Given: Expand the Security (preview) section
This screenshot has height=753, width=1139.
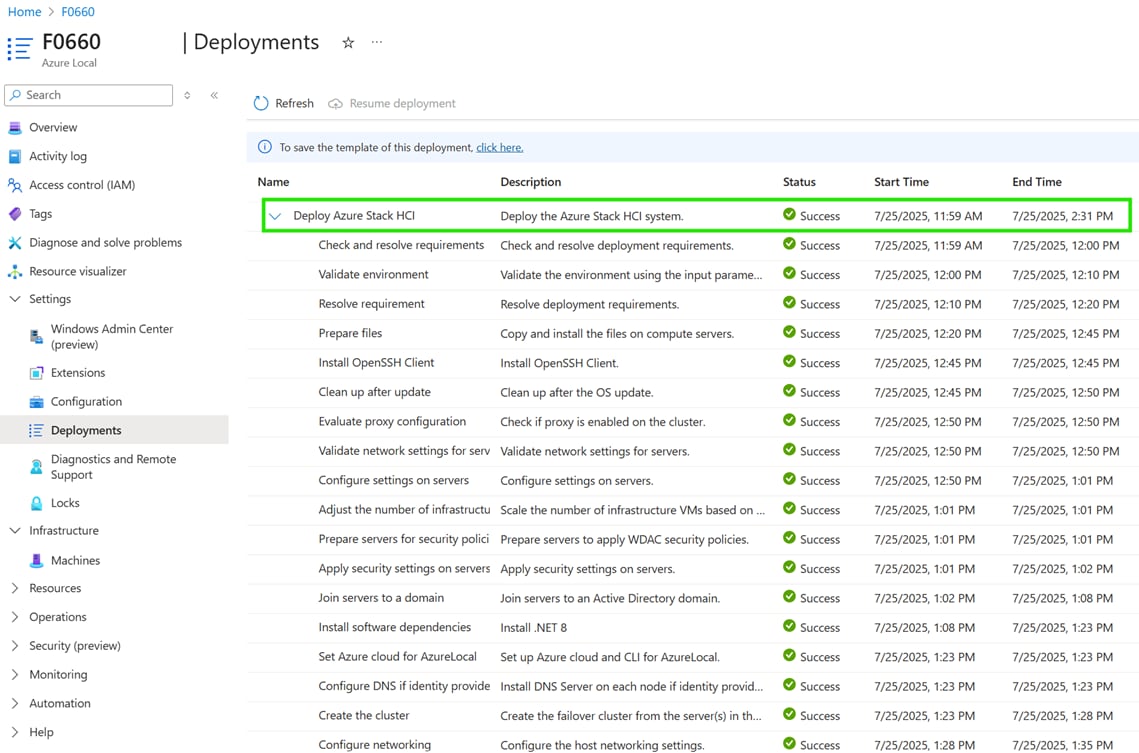Looking at the screenshot, I should [x=15, y=646].
